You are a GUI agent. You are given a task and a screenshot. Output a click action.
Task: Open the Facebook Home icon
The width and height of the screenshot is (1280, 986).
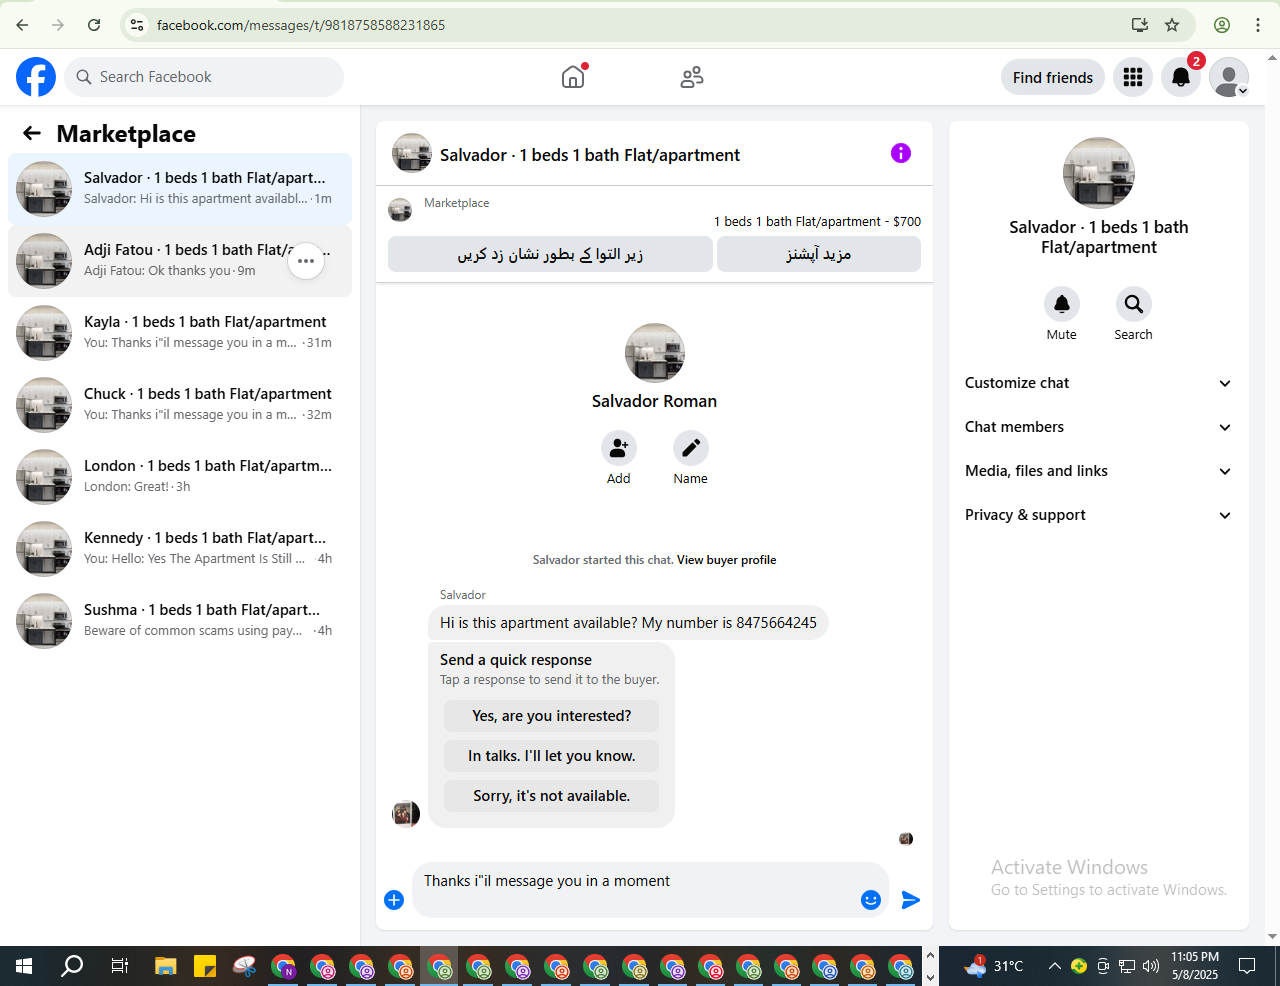click(573, 77)
